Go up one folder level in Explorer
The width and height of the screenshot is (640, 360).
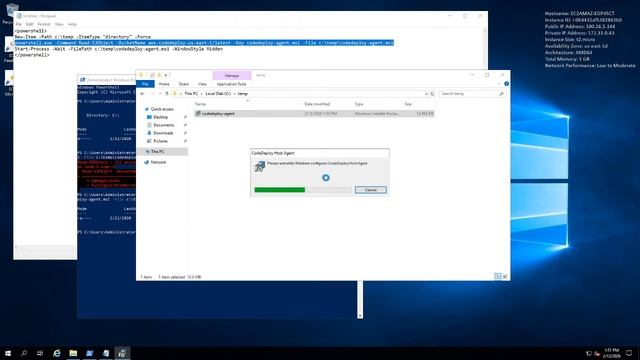pos(167,93)
